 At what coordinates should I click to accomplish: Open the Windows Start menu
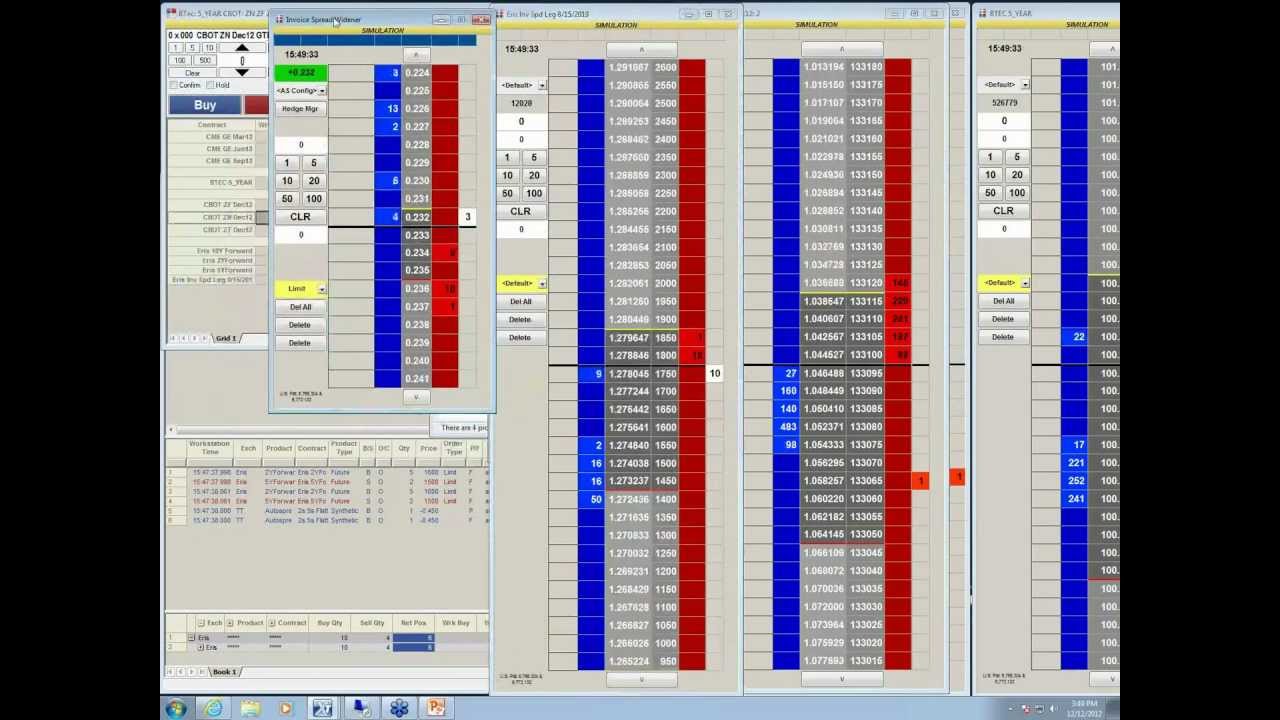click(177, 709)
